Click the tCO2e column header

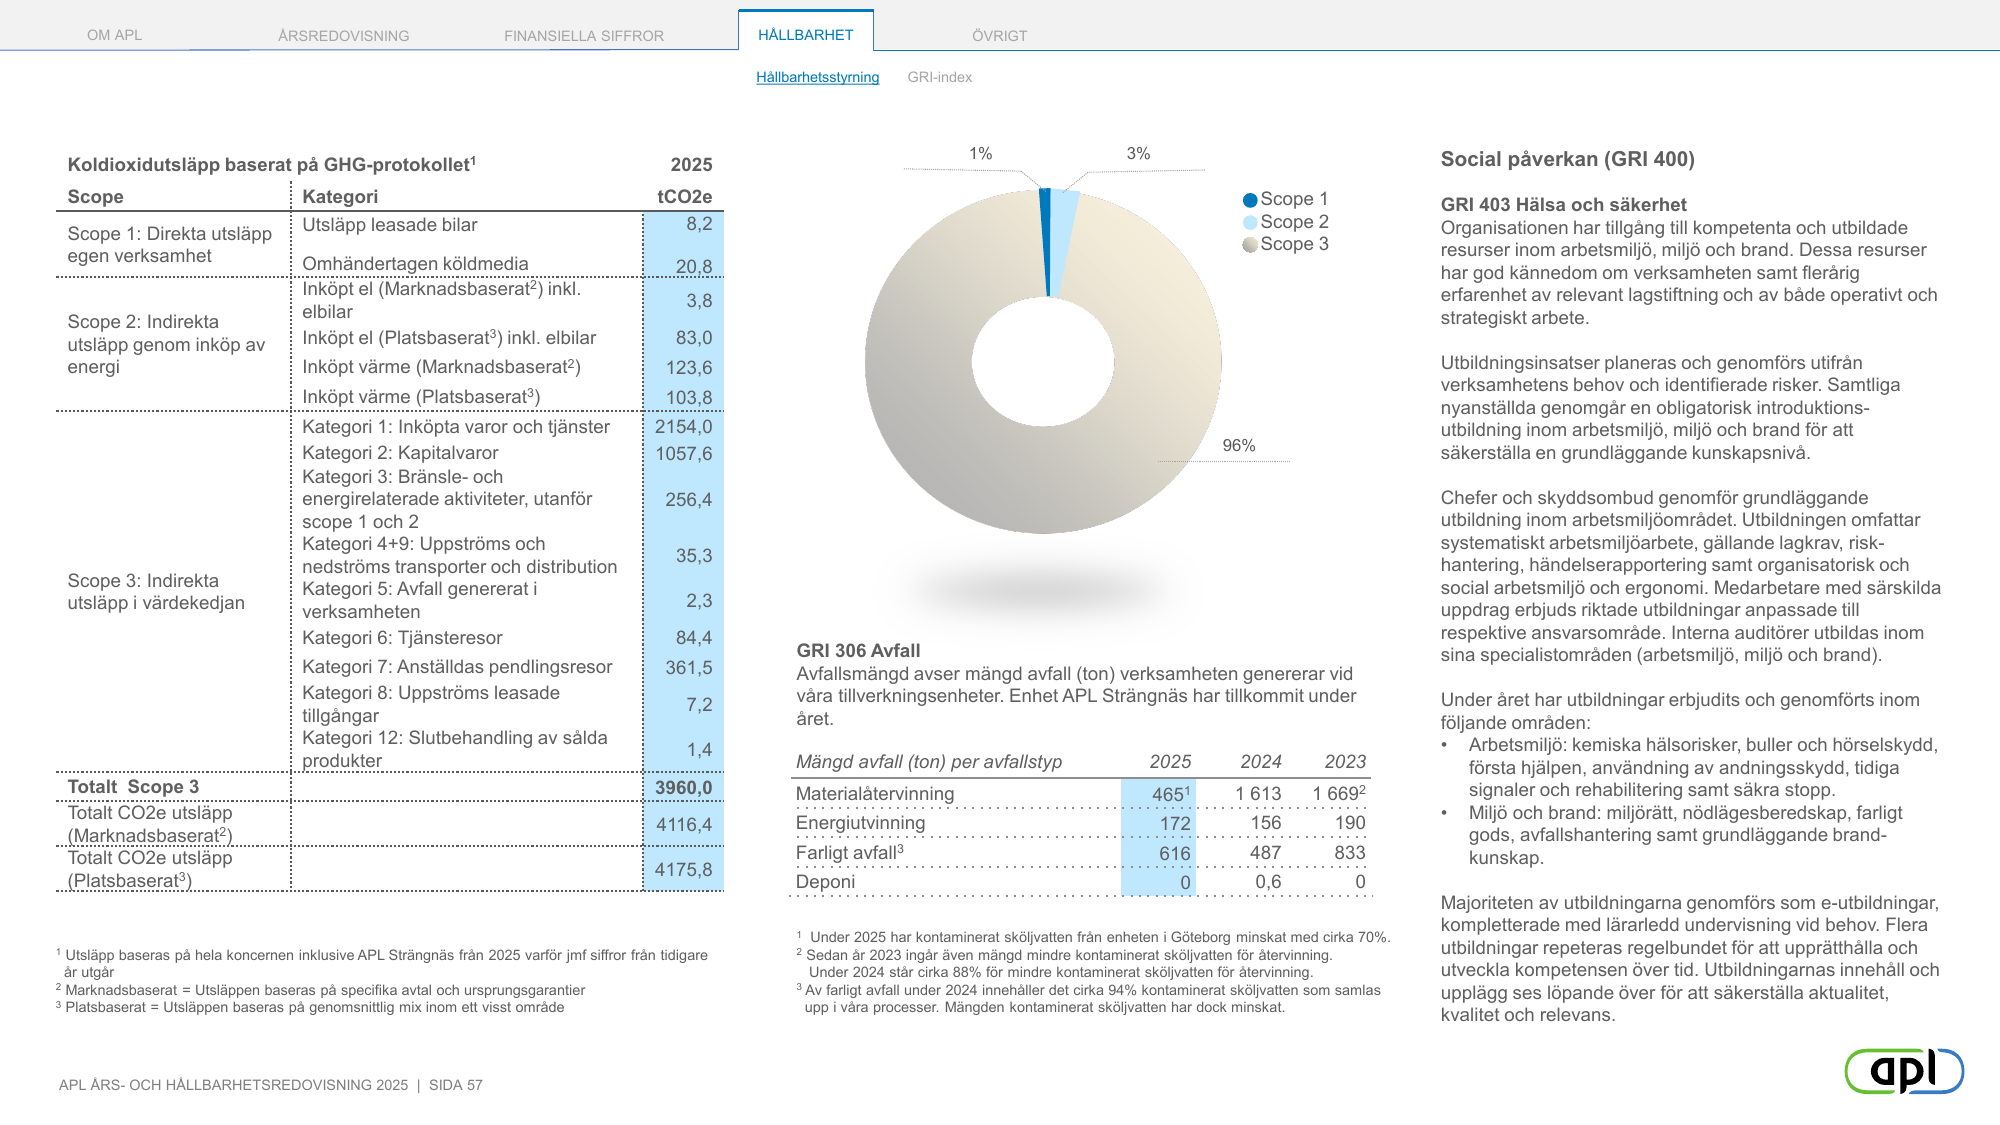pyautogui.click(x=685, y=197)
